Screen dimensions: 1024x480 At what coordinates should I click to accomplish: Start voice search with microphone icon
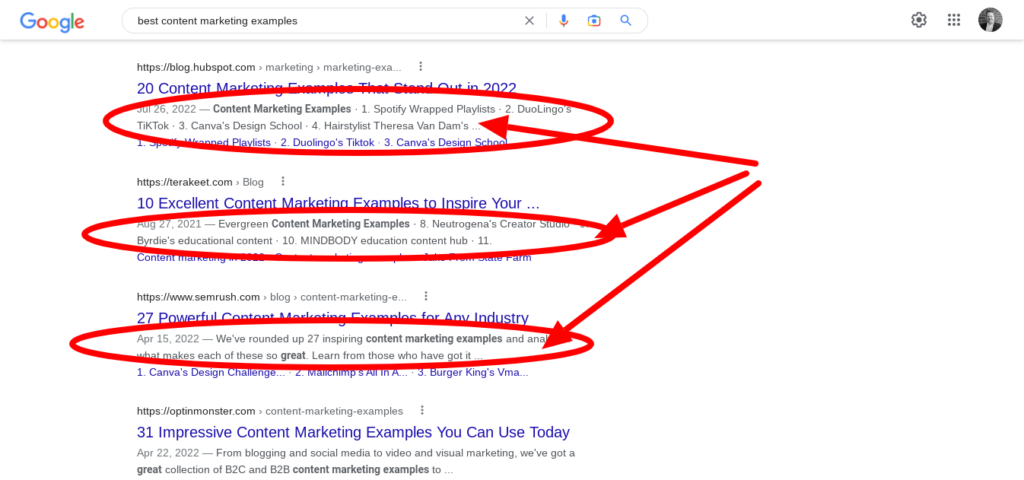(x=564, y=21)
